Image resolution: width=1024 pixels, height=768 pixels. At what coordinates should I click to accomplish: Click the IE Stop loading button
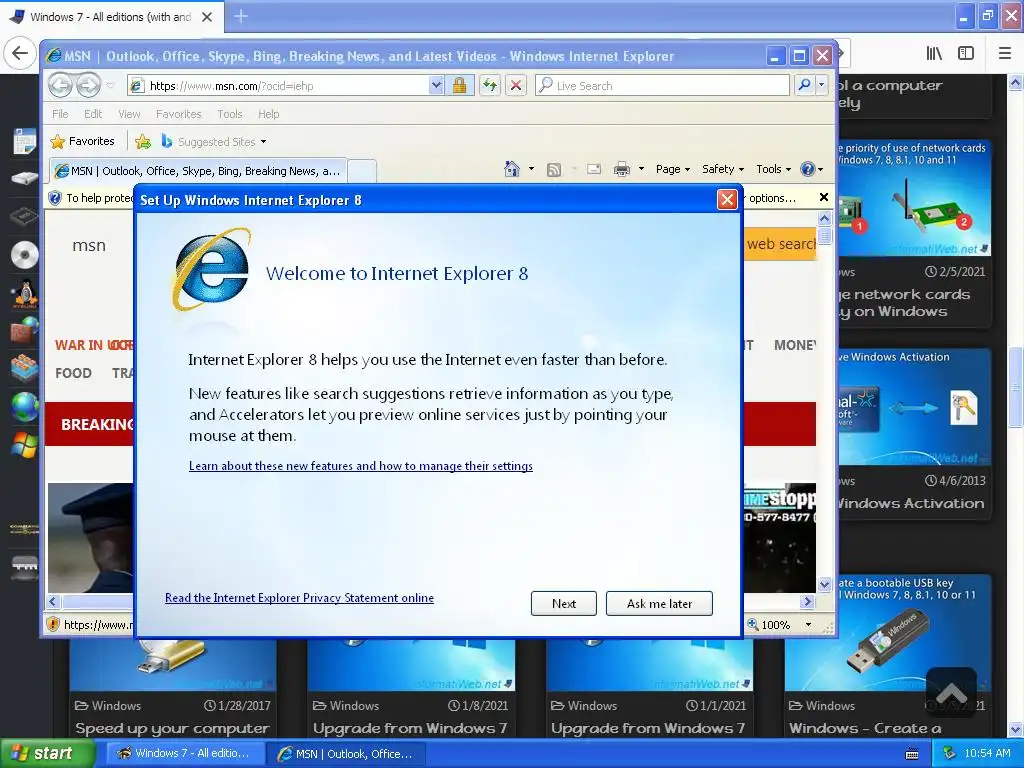pyautogui.click(x=516, y=86)
